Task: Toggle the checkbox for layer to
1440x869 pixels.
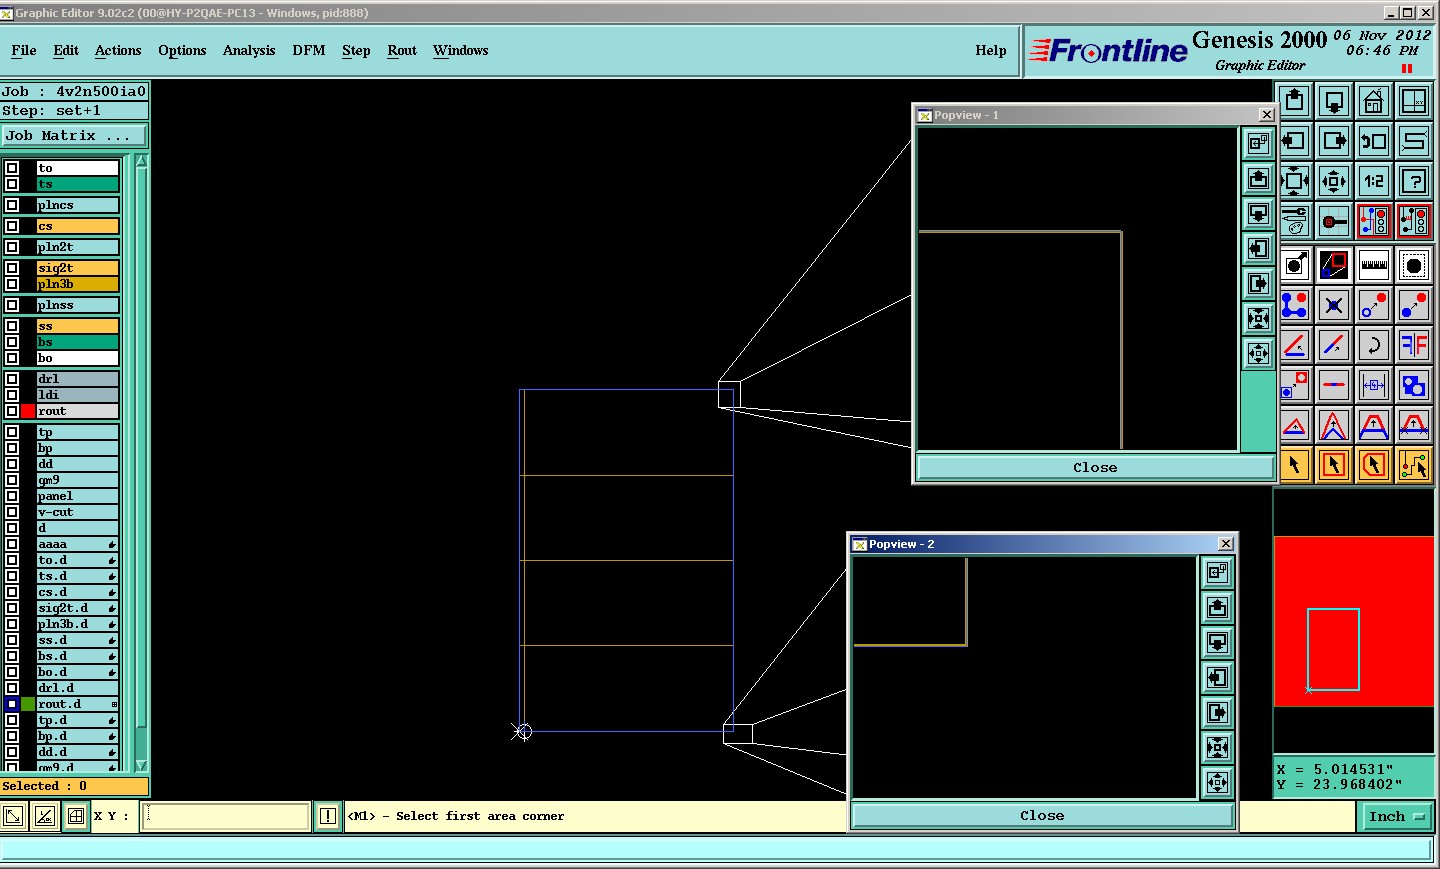Action: click(12, 168)
